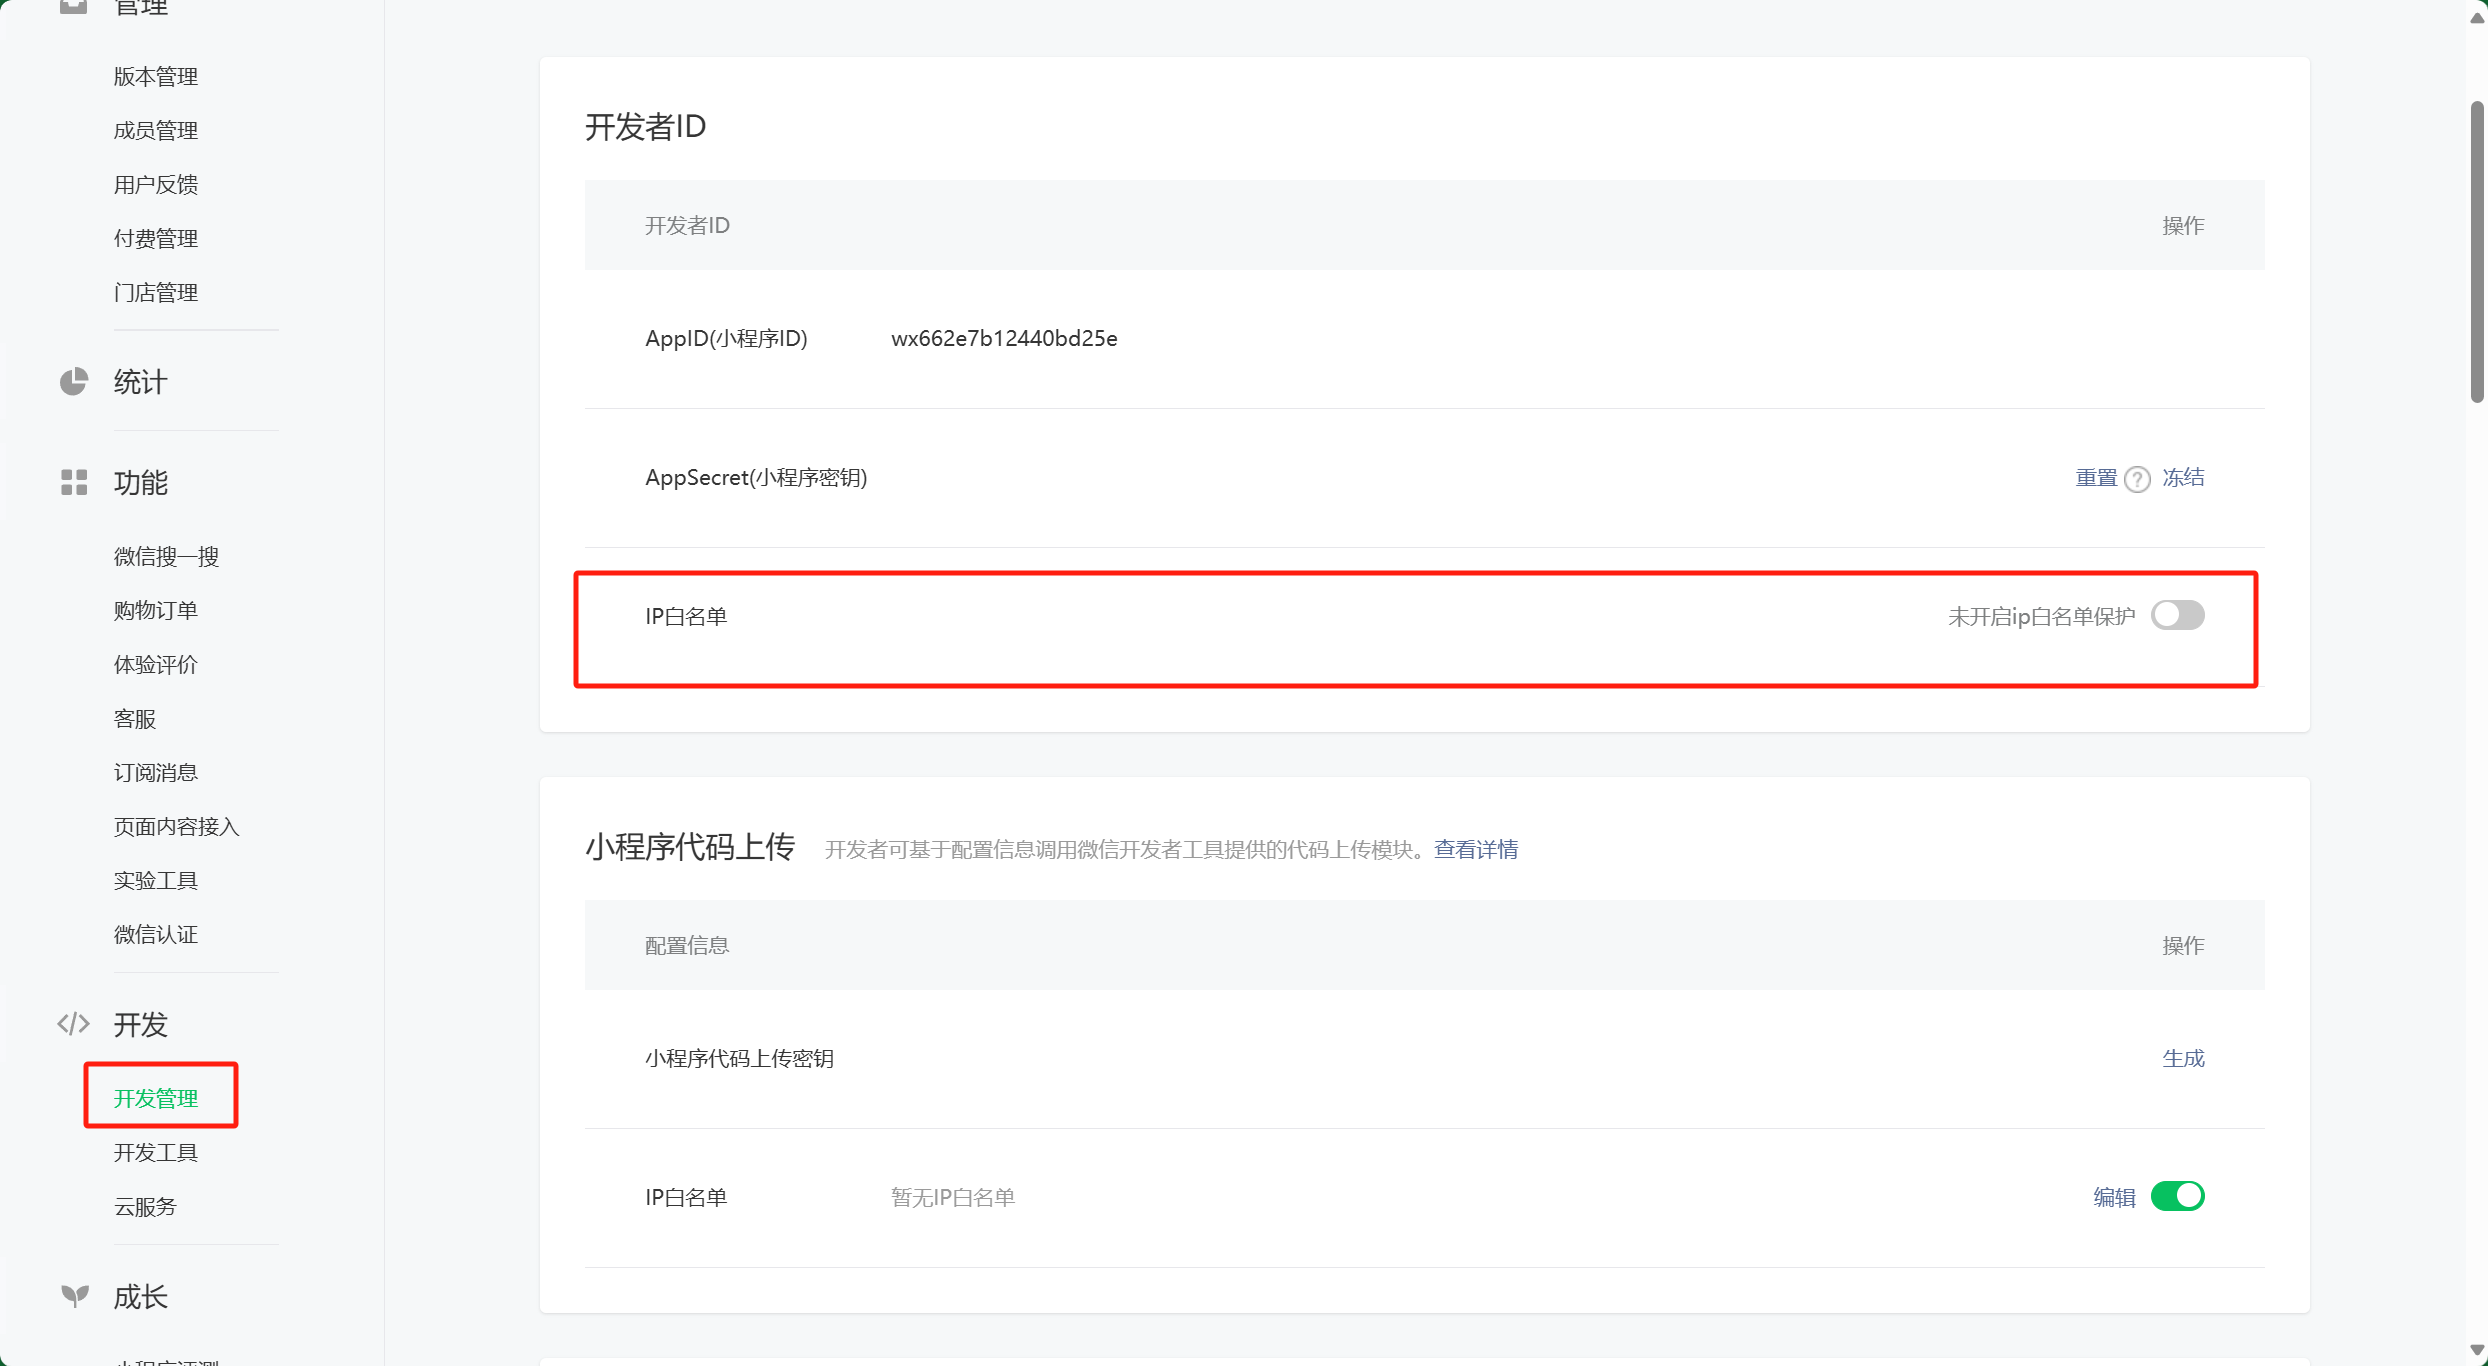The width and height of the screenshot is (2488, 1366).
Task: Click the 管理 icon at sidebar top
Action: (x=74, y=7)
